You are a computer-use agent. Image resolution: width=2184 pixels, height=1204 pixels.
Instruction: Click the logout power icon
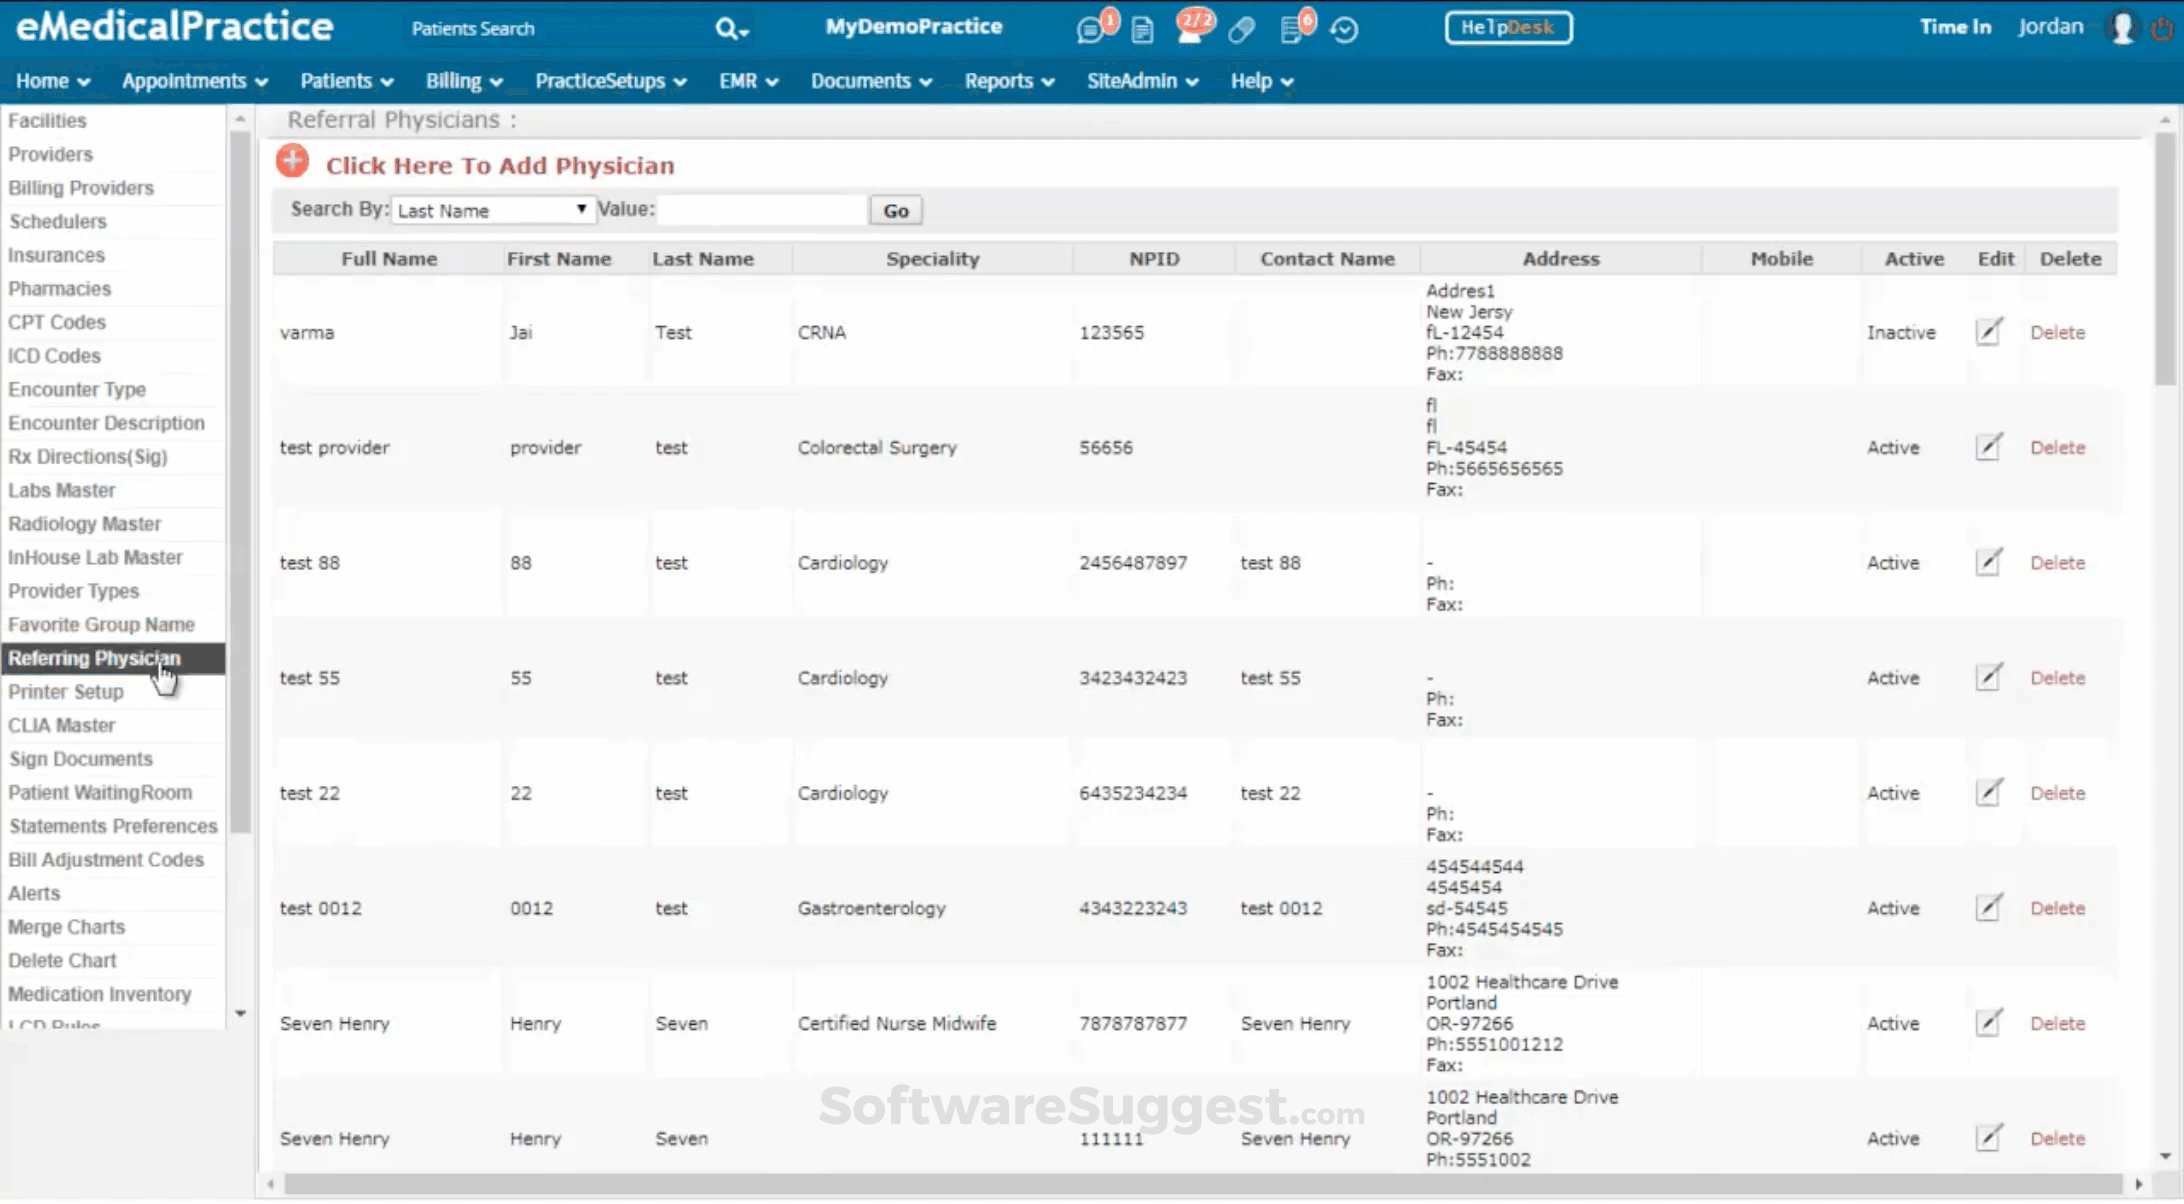[x=2161, y=28]
